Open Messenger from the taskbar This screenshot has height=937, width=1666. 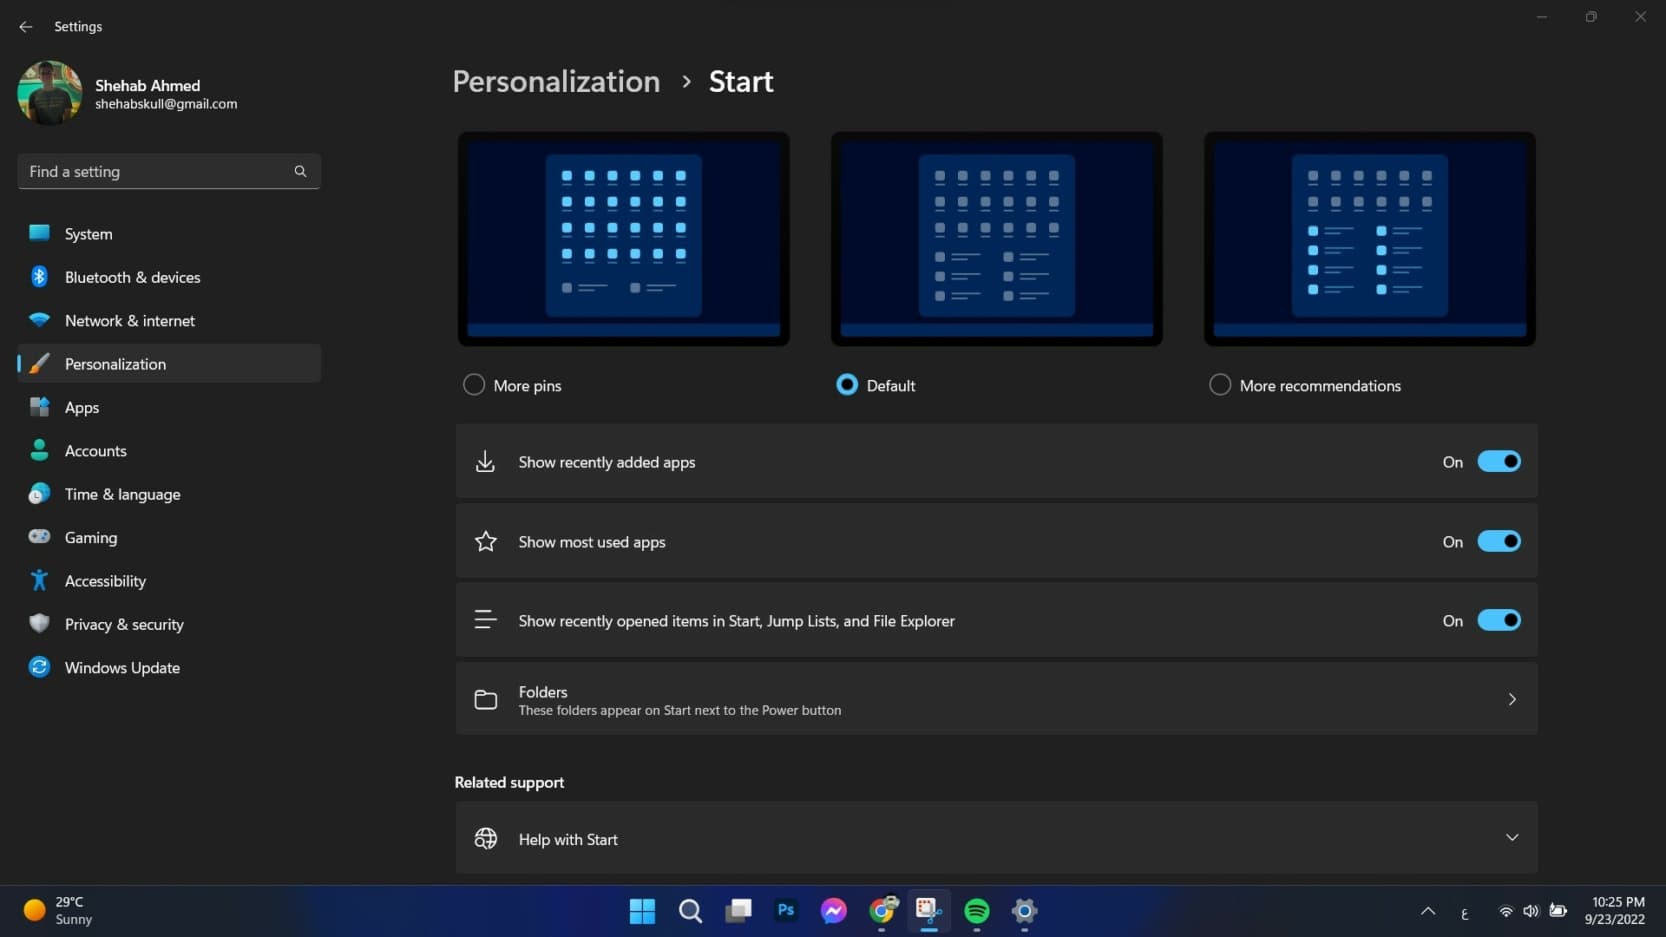[833, 911]
